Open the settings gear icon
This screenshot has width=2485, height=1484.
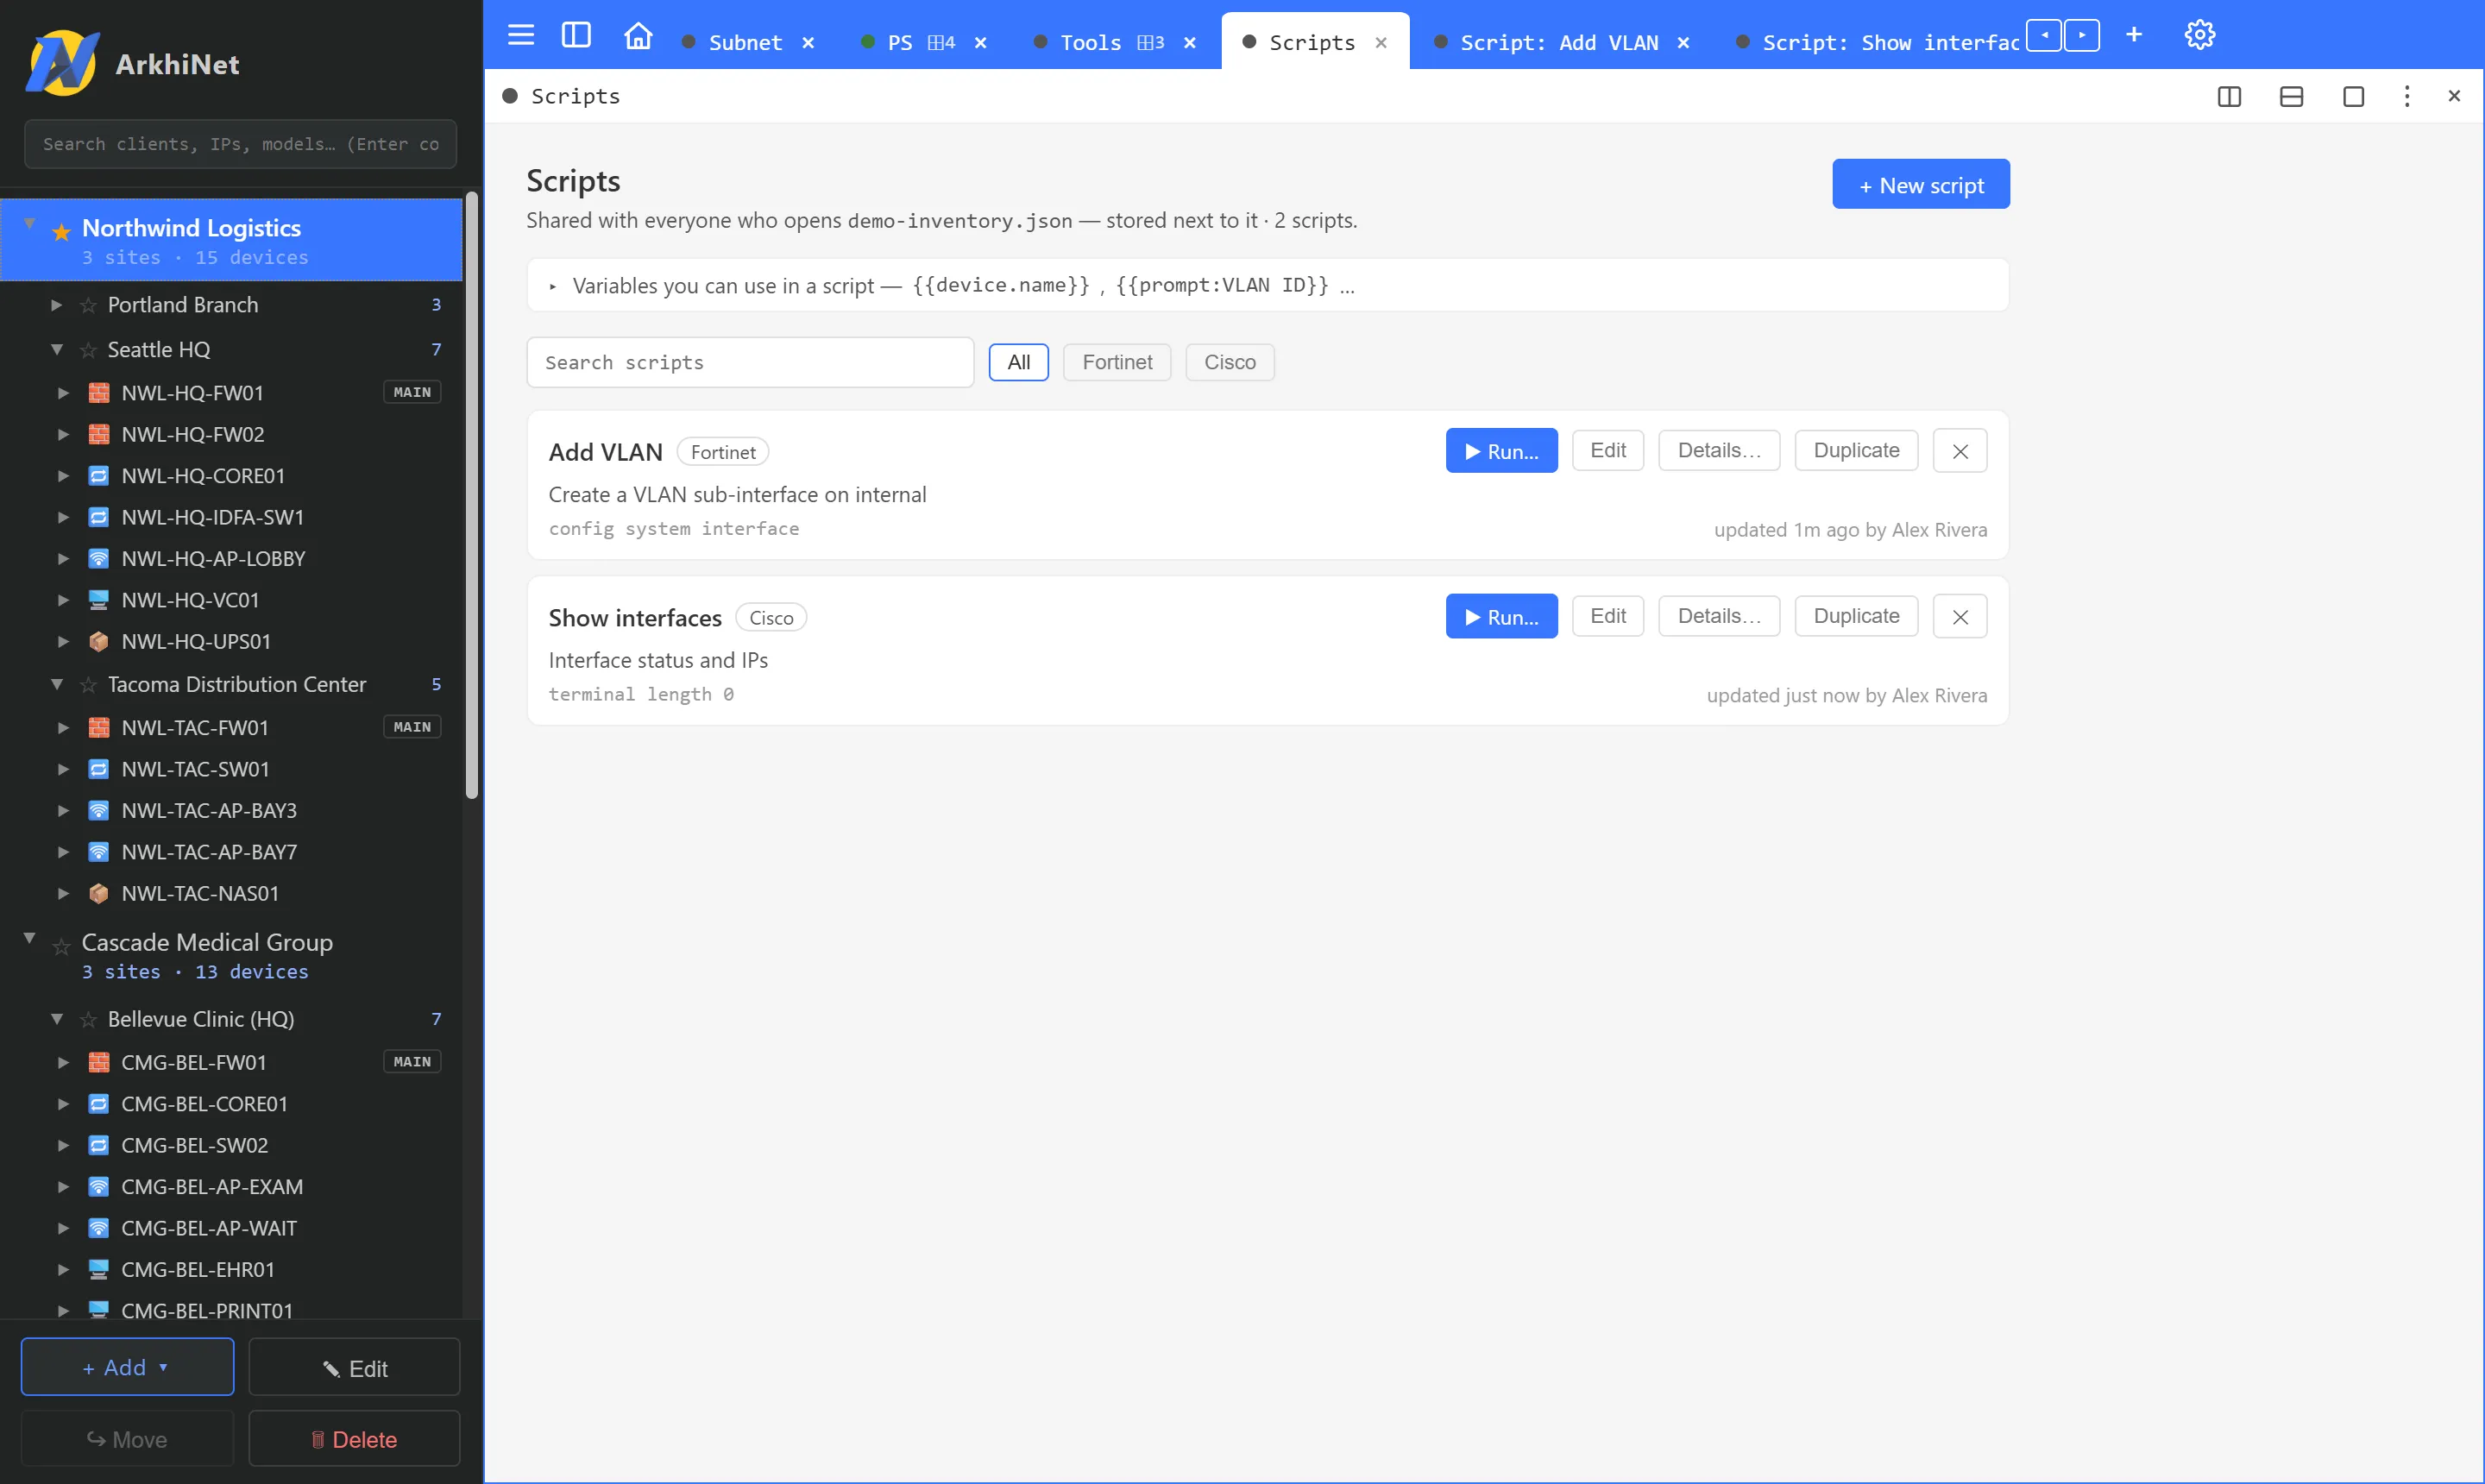2200,35
